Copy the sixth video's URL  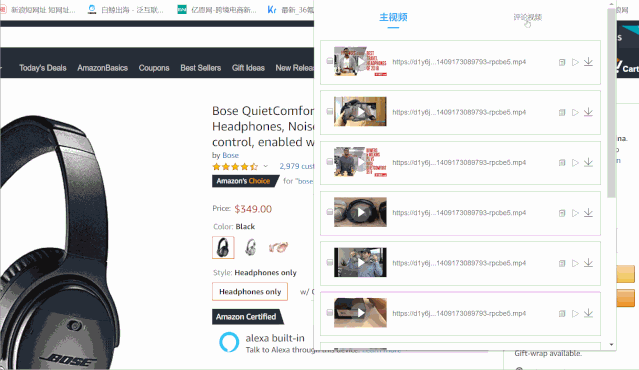(562, 313)
